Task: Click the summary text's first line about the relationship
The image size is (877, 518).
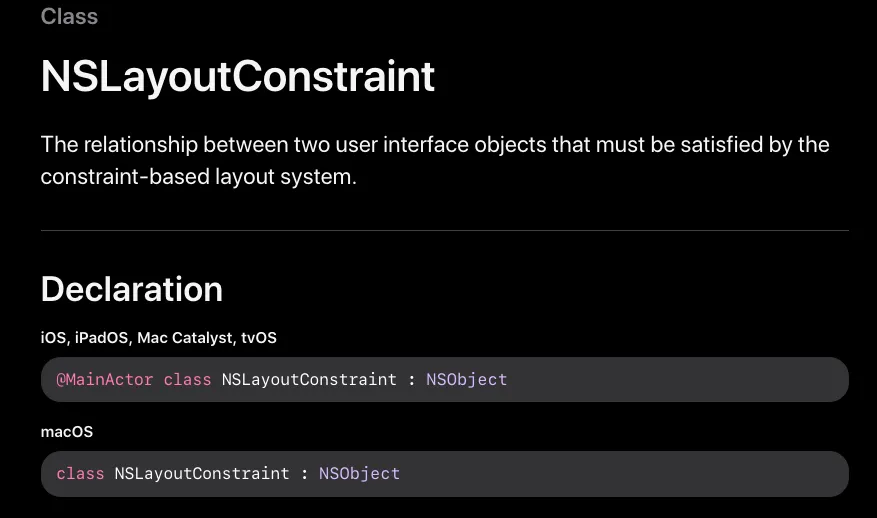Action: [435, 145]
